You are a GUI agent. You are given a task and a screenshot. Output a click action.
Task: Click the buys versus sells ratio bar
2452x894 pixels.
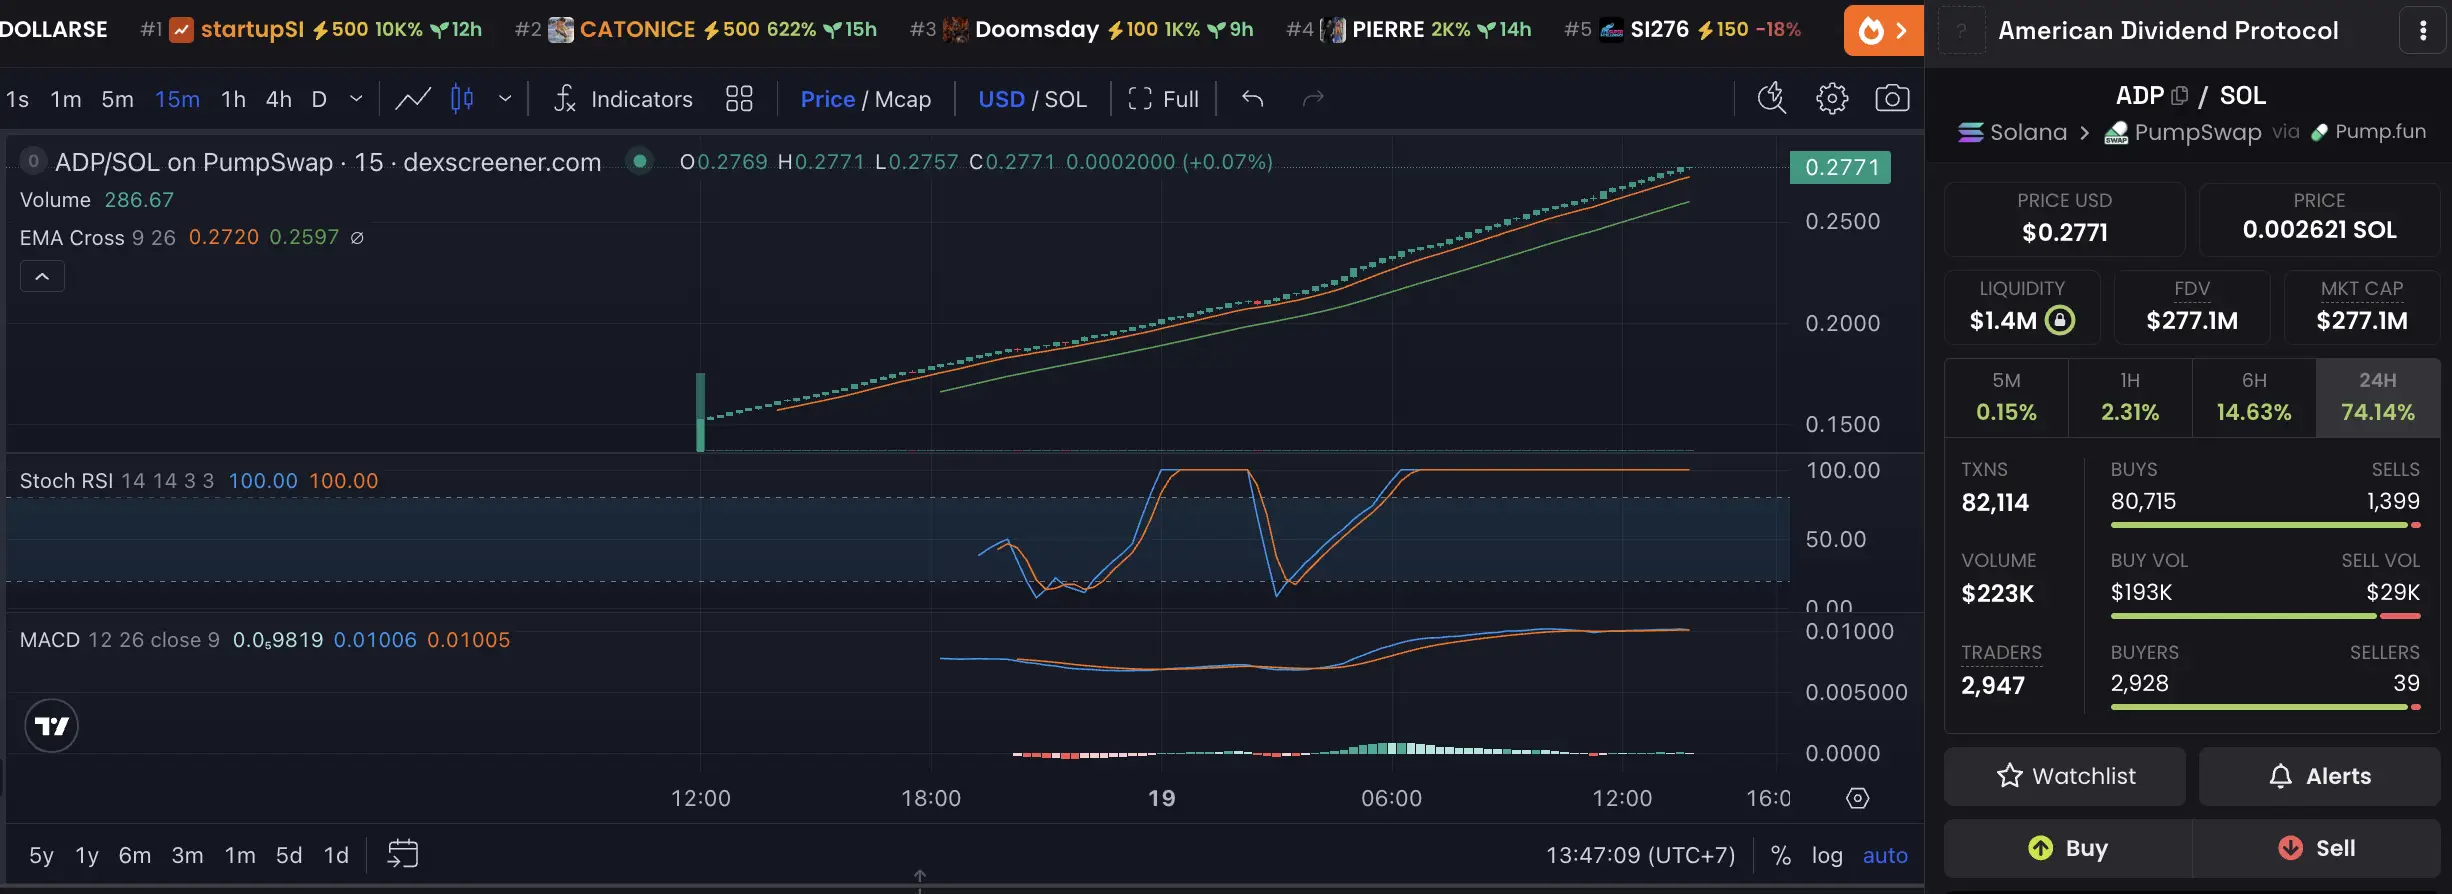pos(2265,525)
